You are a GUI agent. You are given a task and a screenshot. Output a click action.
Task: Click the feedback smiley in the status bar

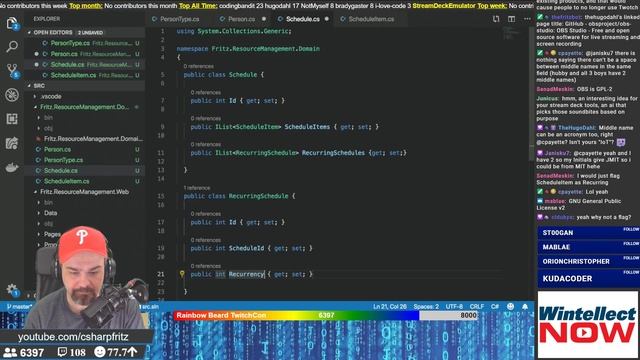[510, 306]
